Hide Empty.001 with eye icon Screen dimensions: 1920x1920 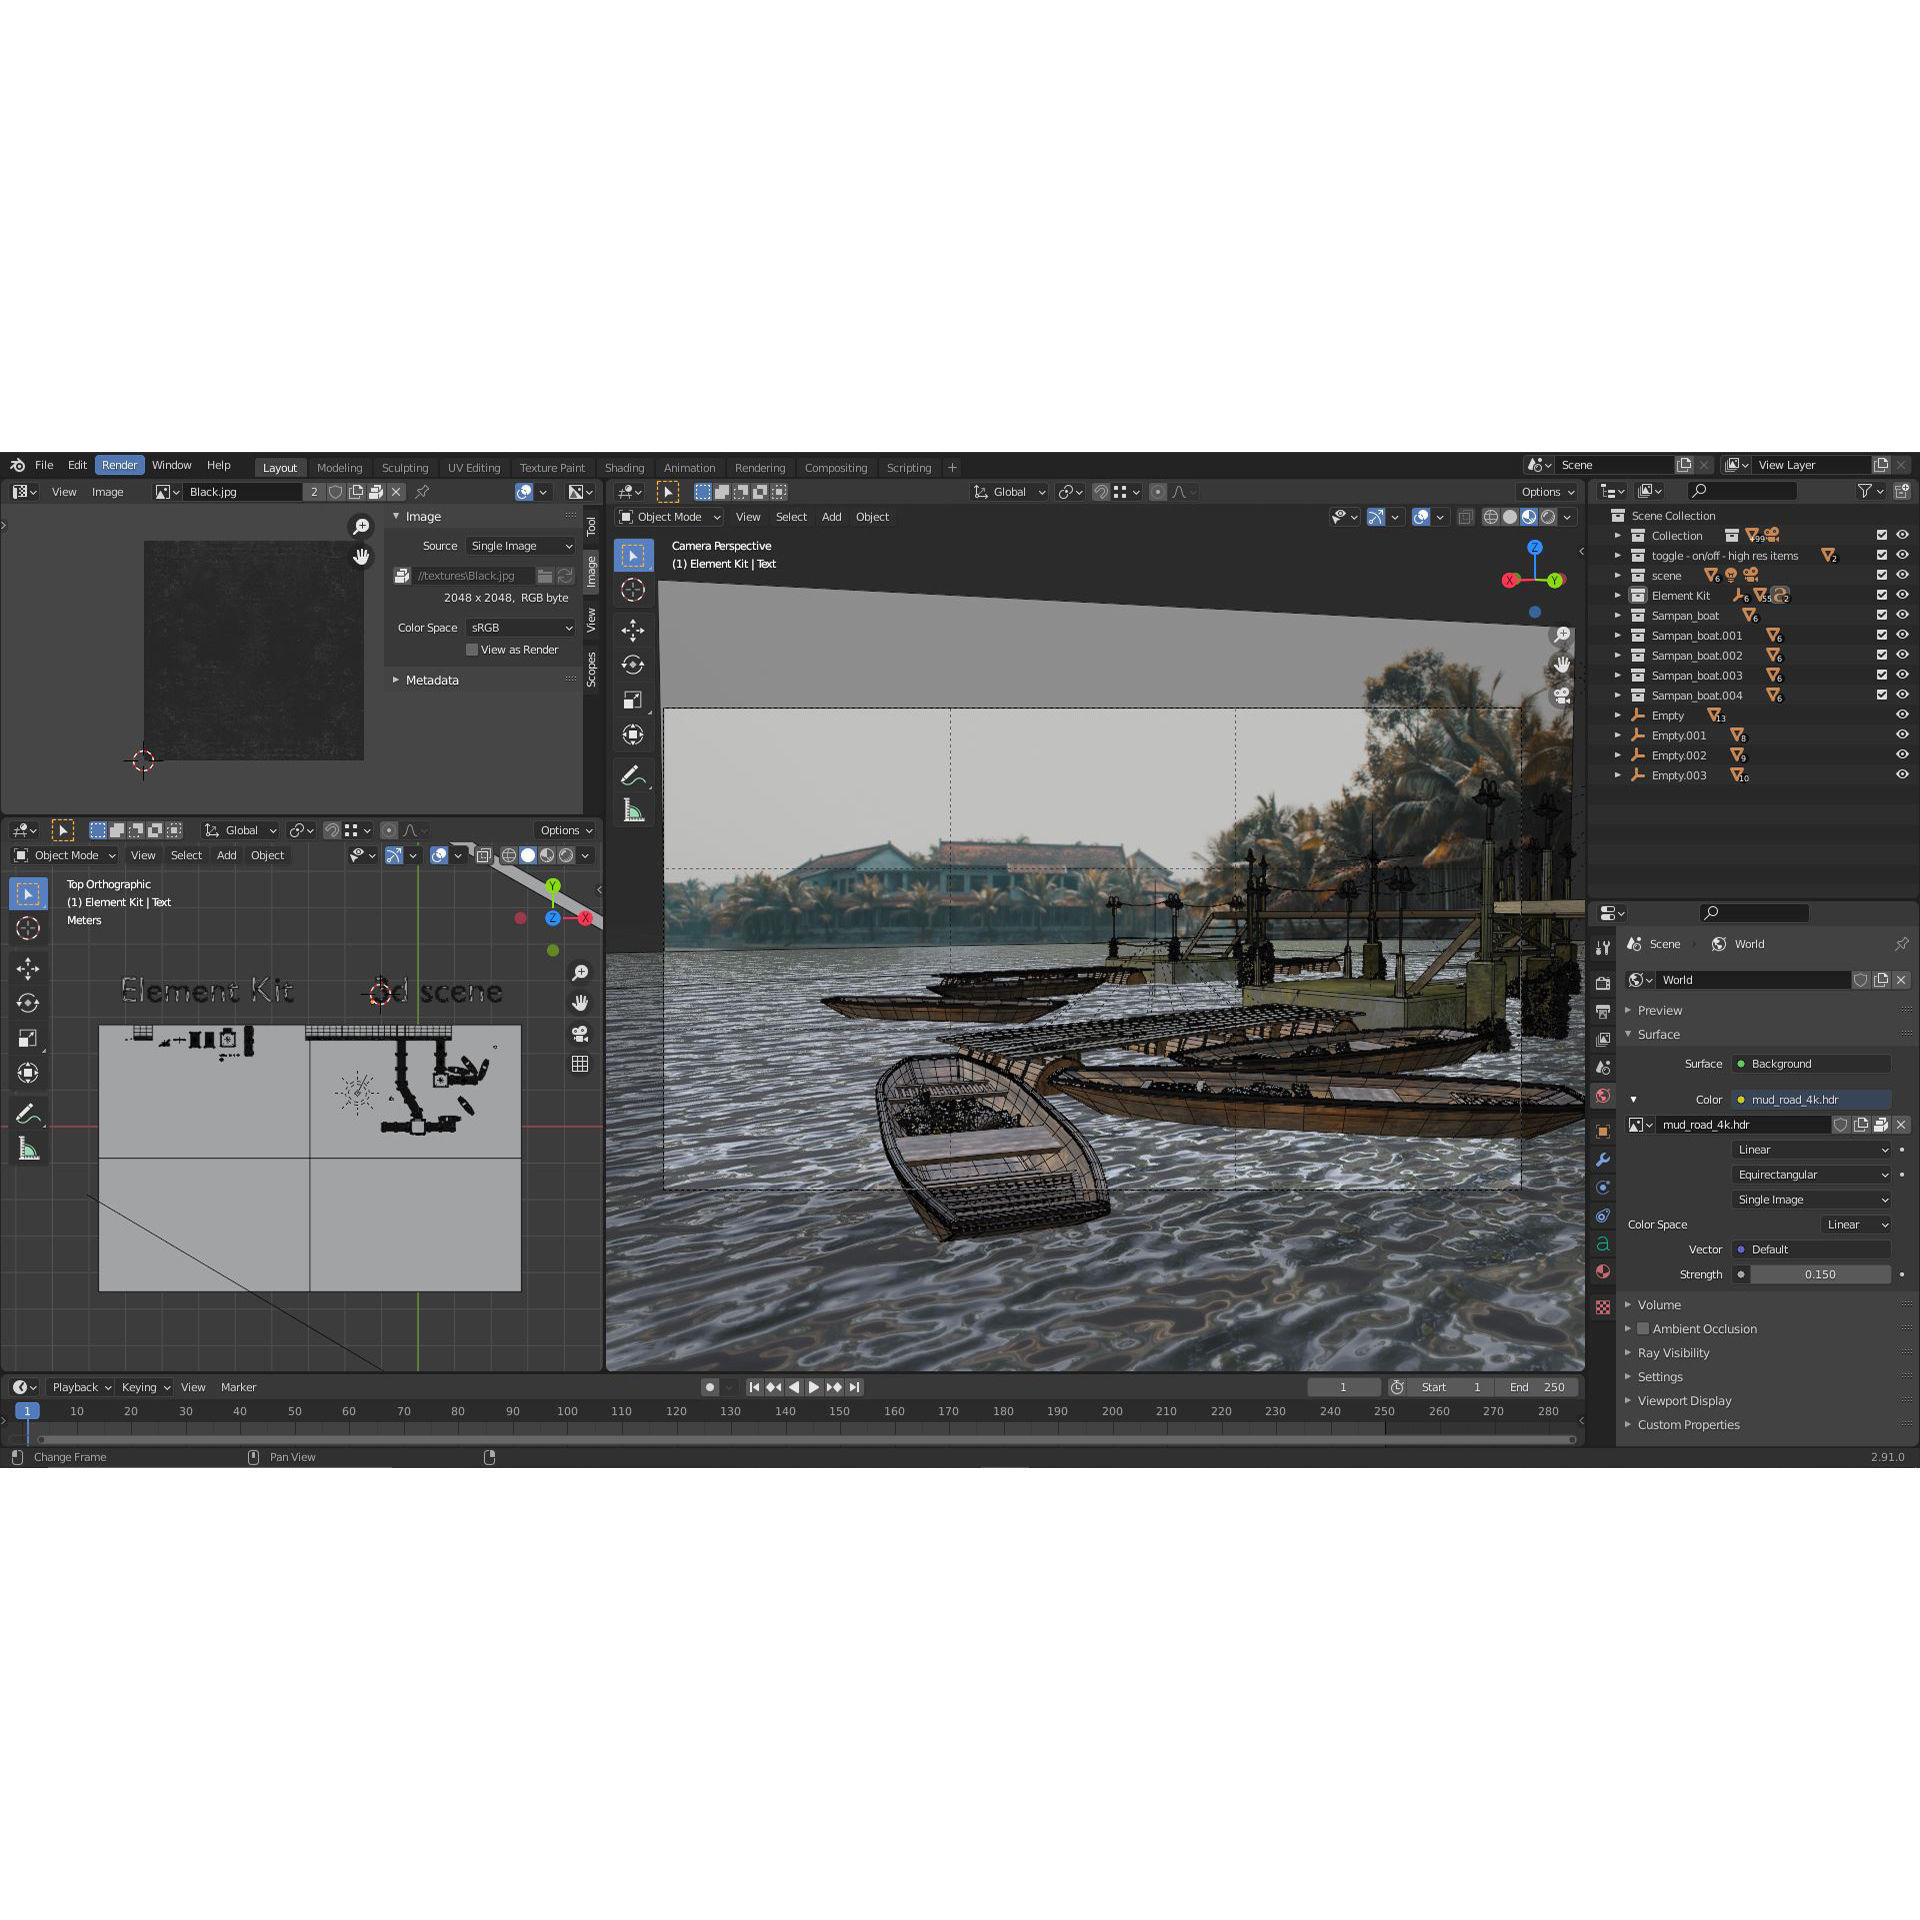pos(1902,735)
